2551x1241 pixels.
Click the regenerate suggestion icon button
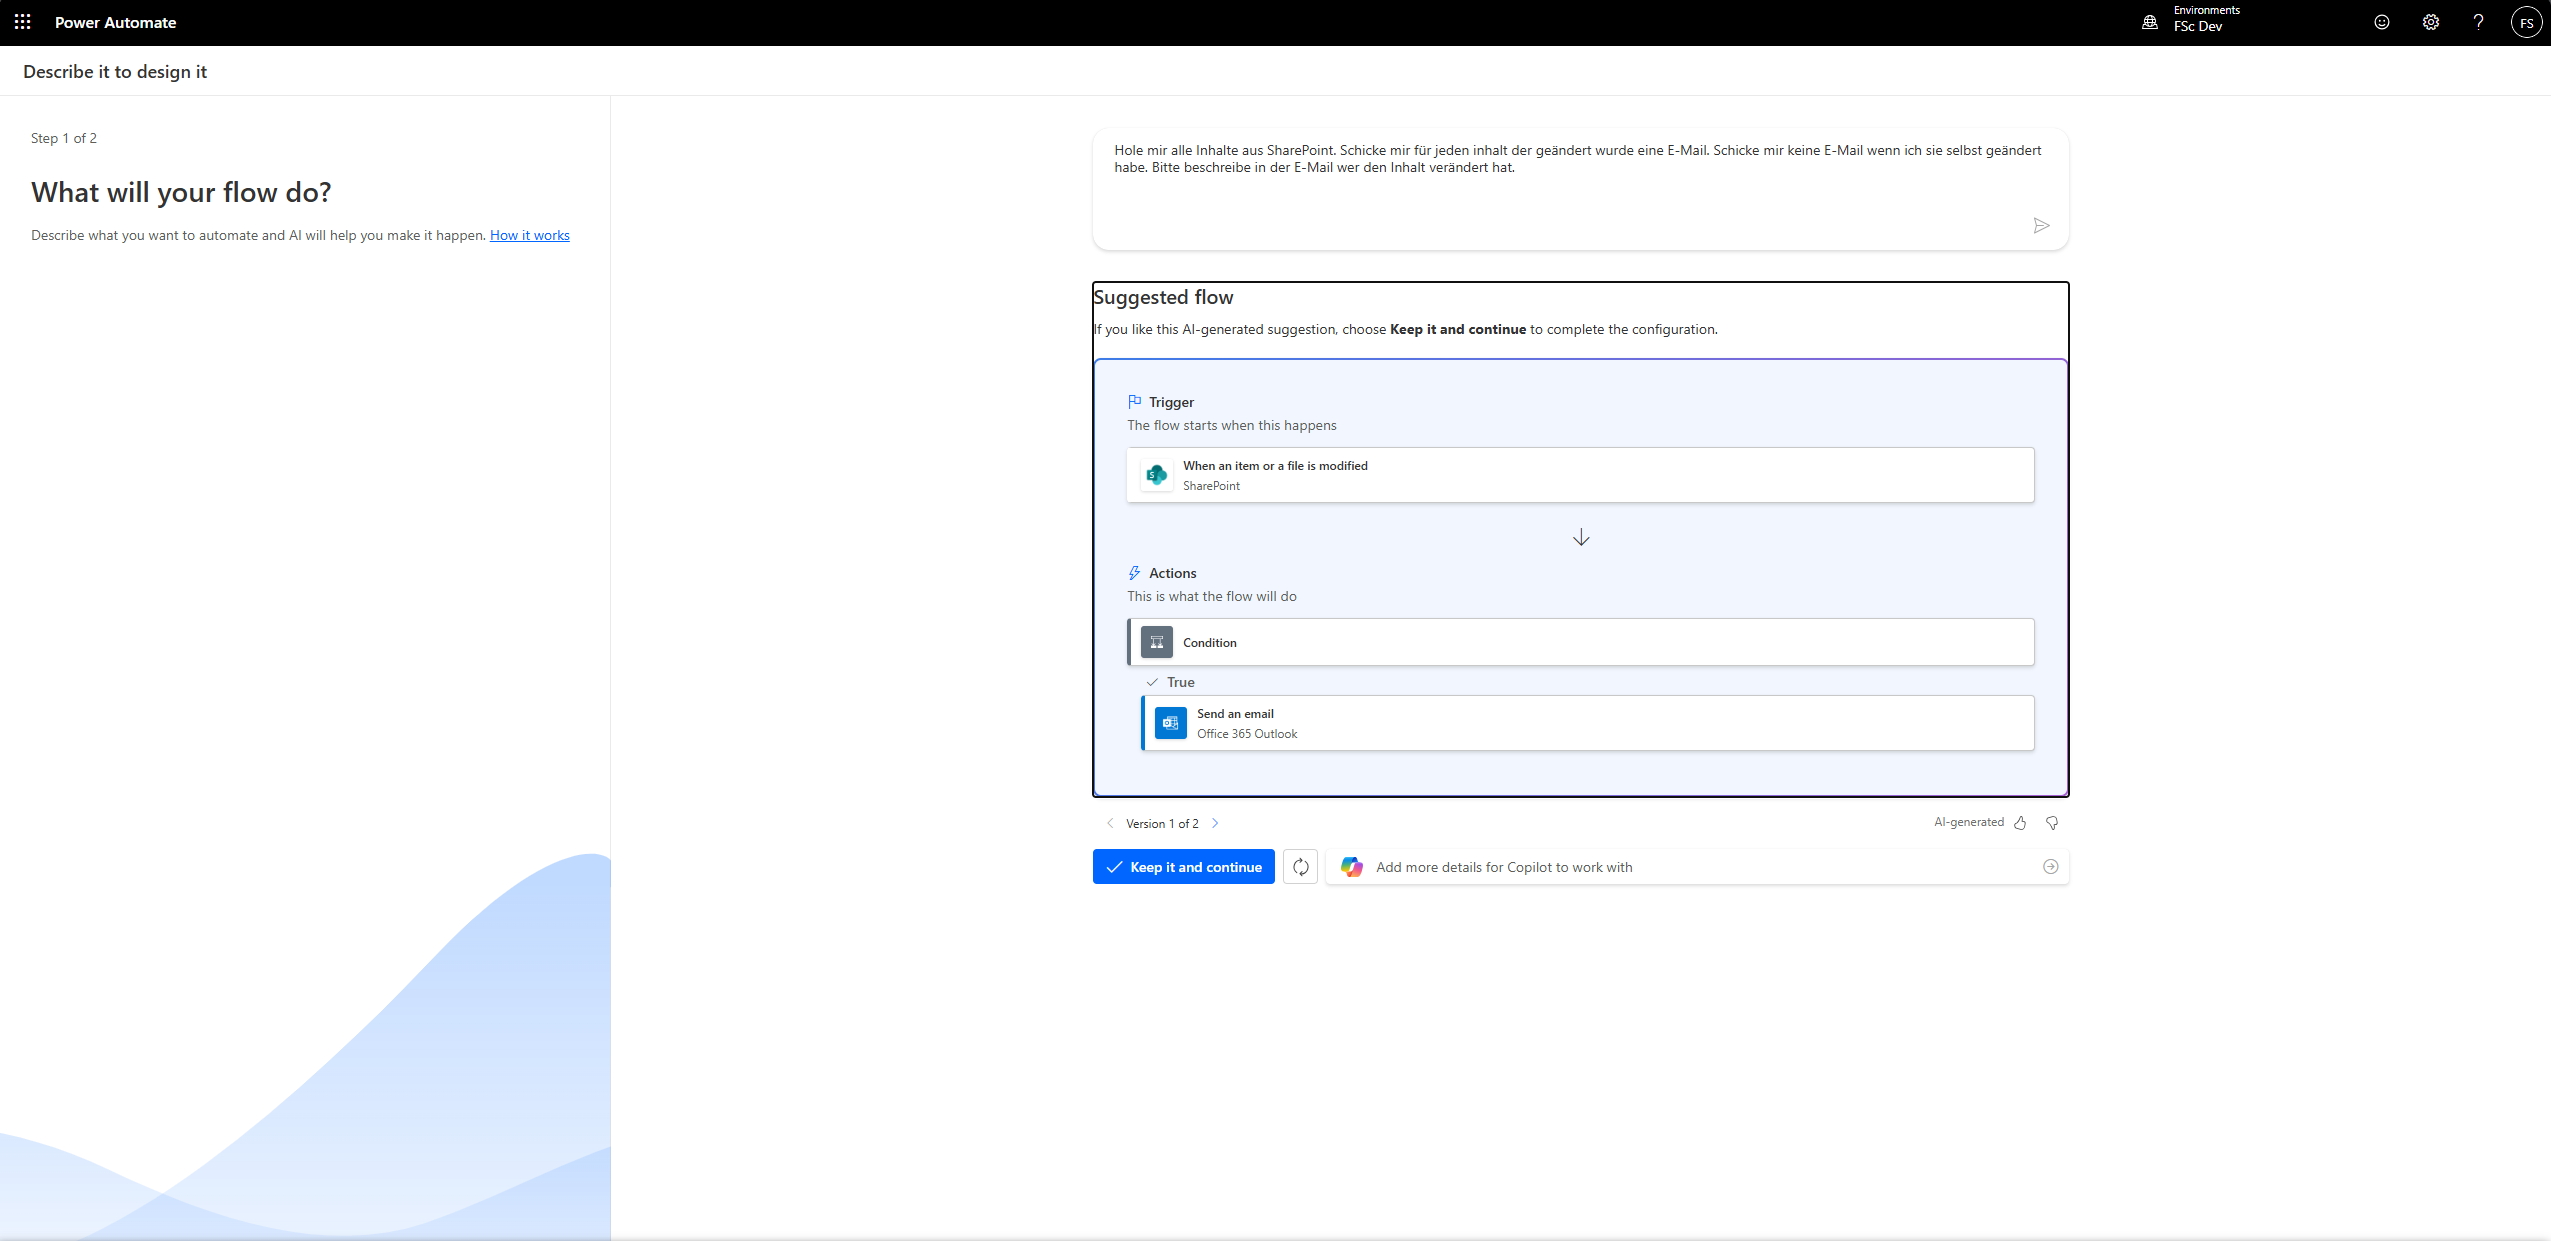point(1300,867)
